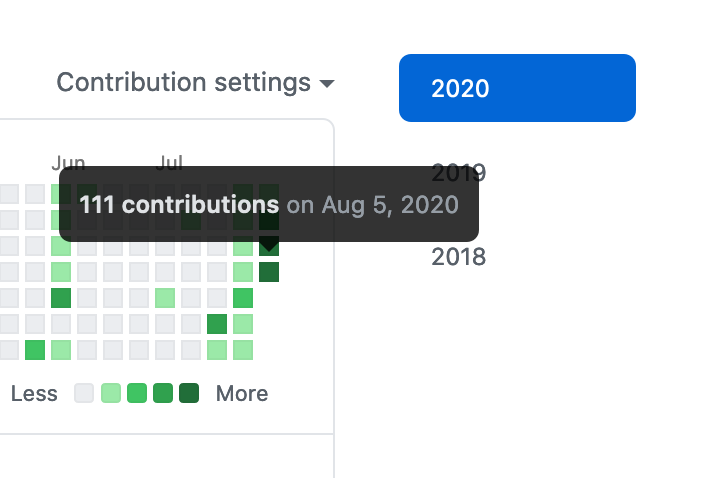Screen dimensions: 704x478
Task: Select the medium green cell left of June in bottom row
Action: click(35, 350)
